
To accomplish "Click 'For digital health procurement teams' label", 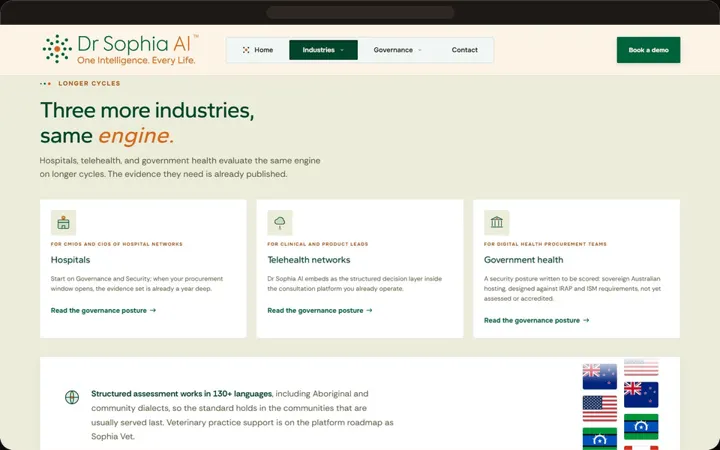I will (x=545, y=244).
